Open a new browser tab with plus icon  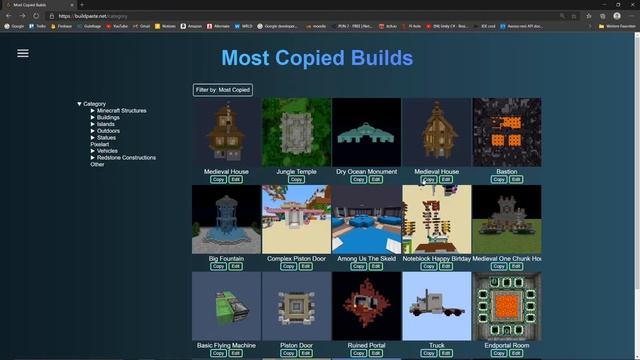(82, 5)
